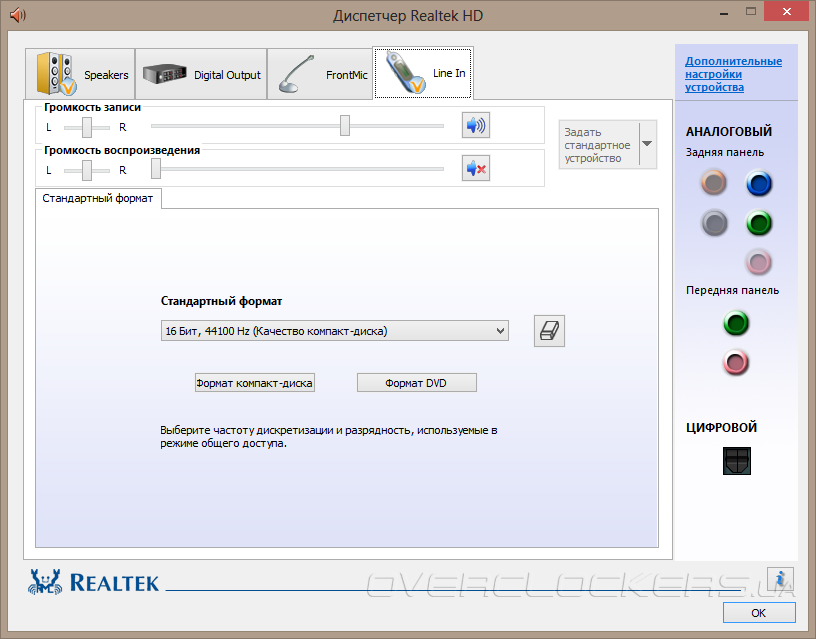Select the Line In tab
The width and height of the screenshot is (816, 639).
(x=423, y=73)
